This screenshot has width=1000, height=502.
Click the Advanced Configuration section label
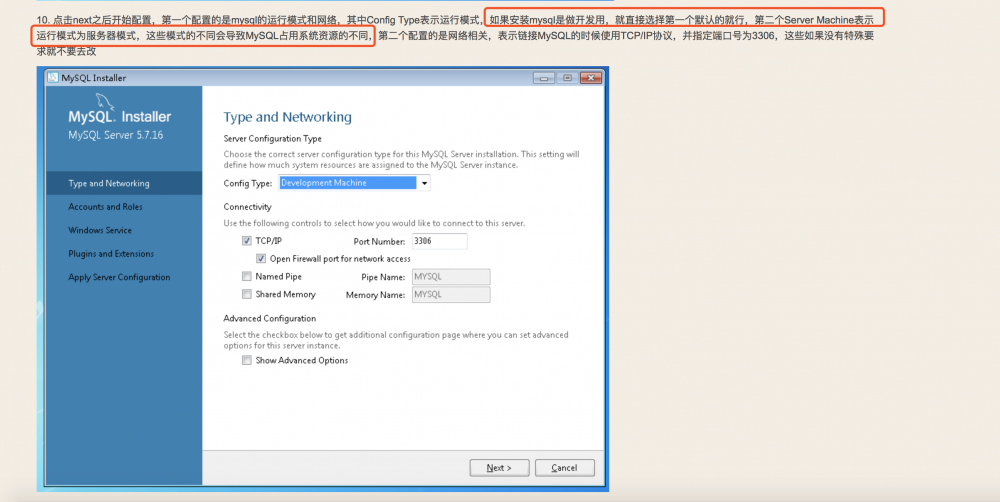pyautogui.click(x=270, y=318)
